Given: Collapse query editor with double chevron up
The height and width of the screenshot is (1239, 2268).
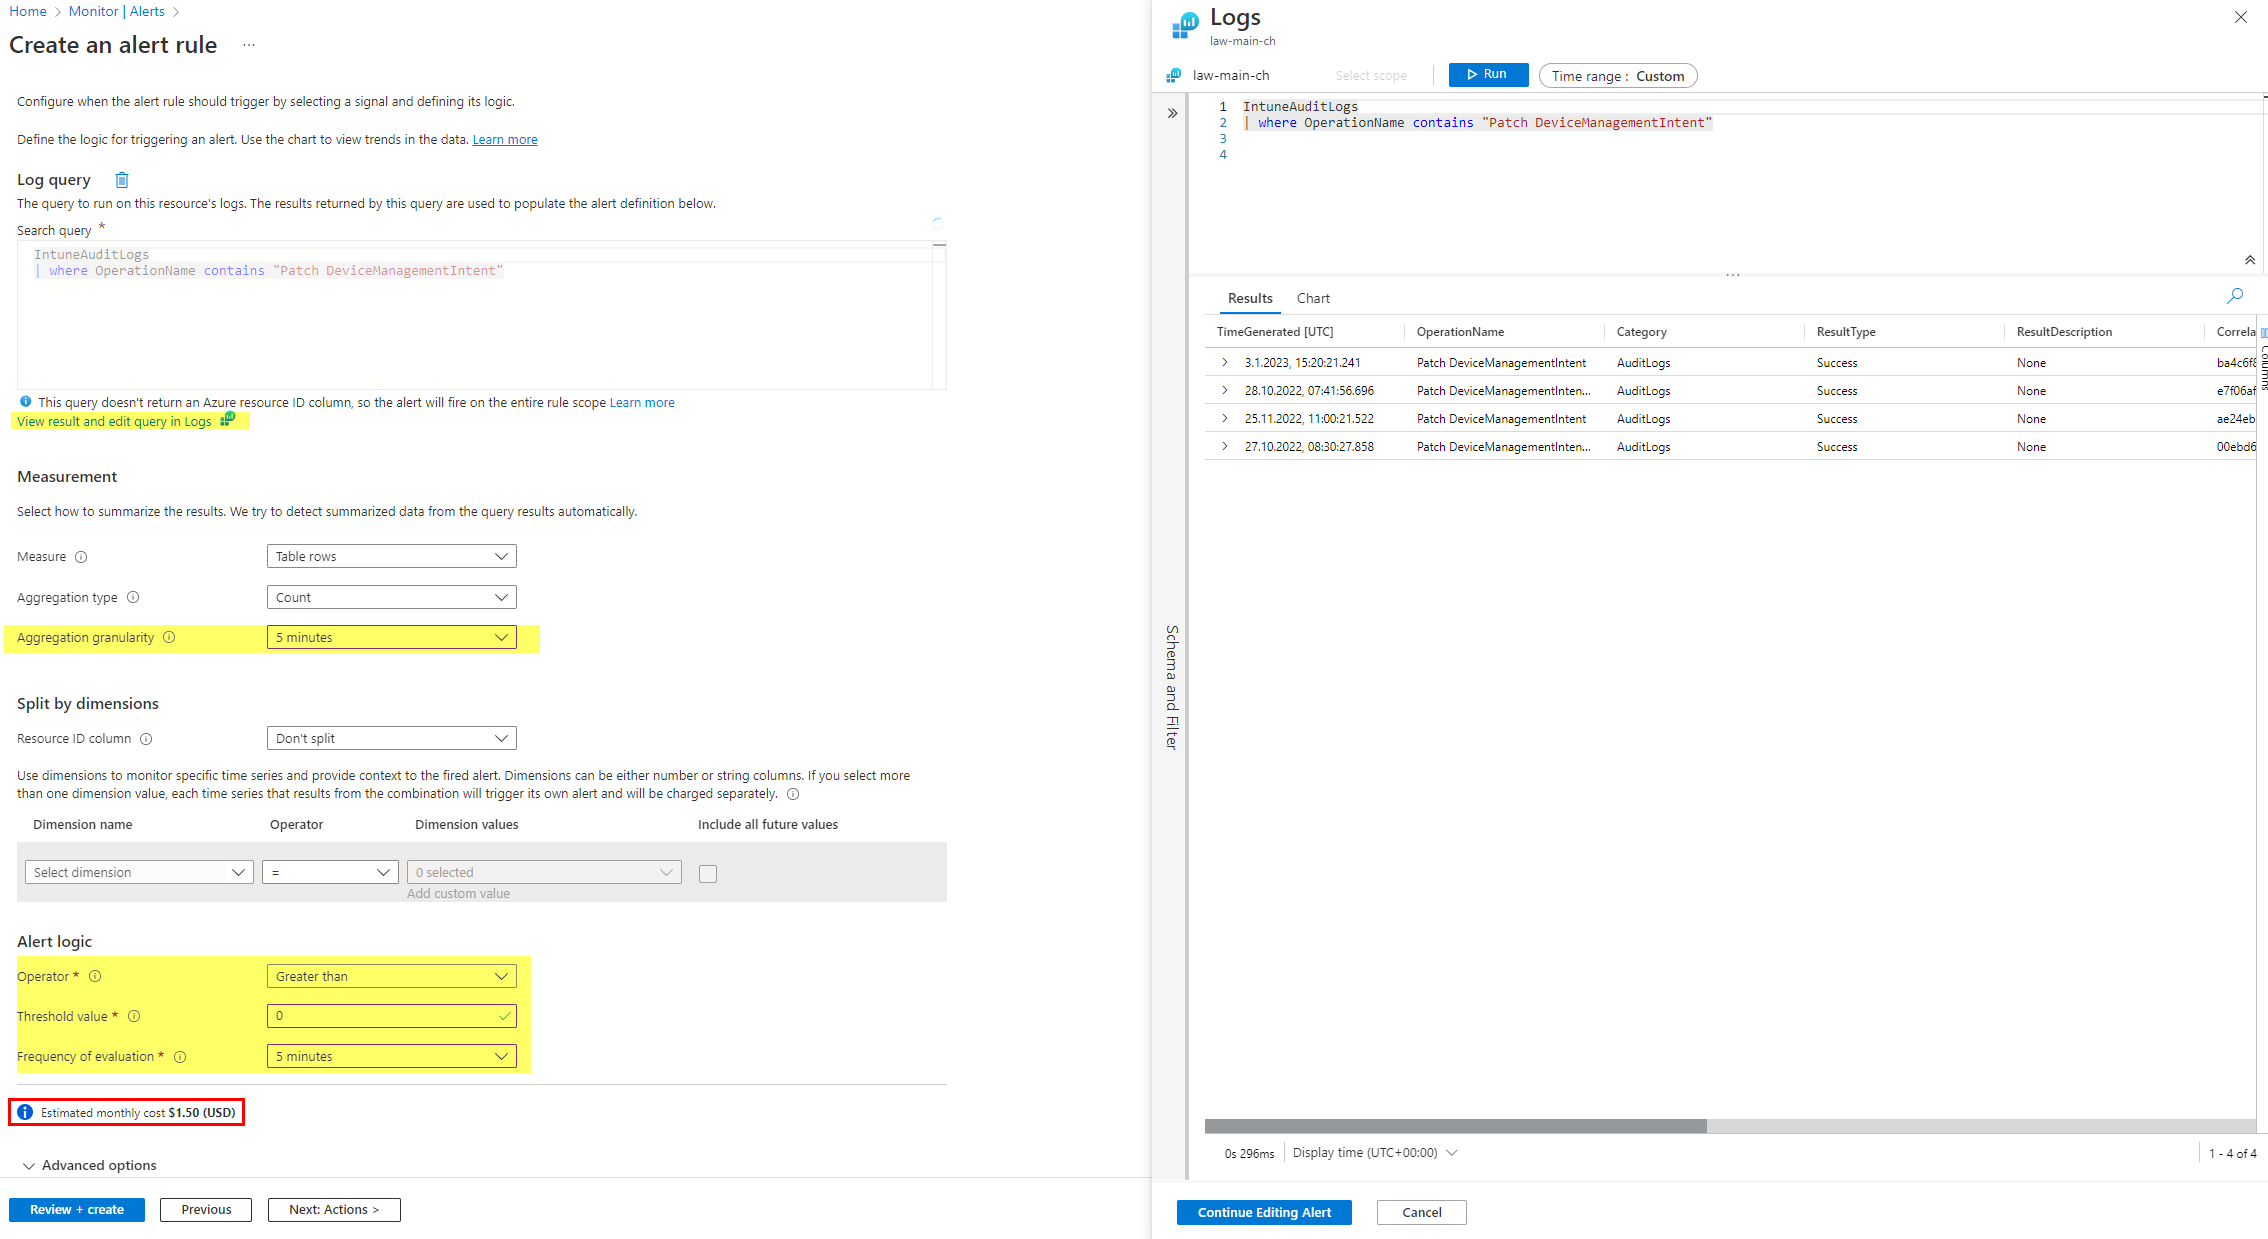Looking at the screenshot, I should [x=2249, y=260].
